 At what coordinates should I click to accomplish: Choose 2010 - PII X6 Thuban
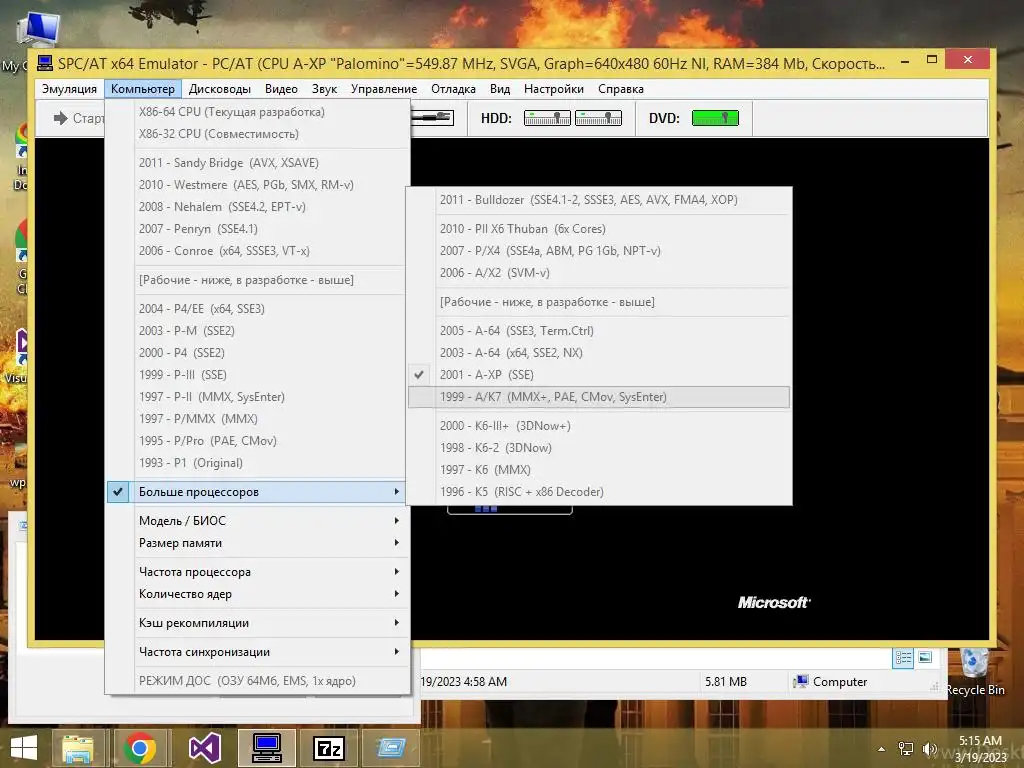pyautogui.click(x=599, y=229)
